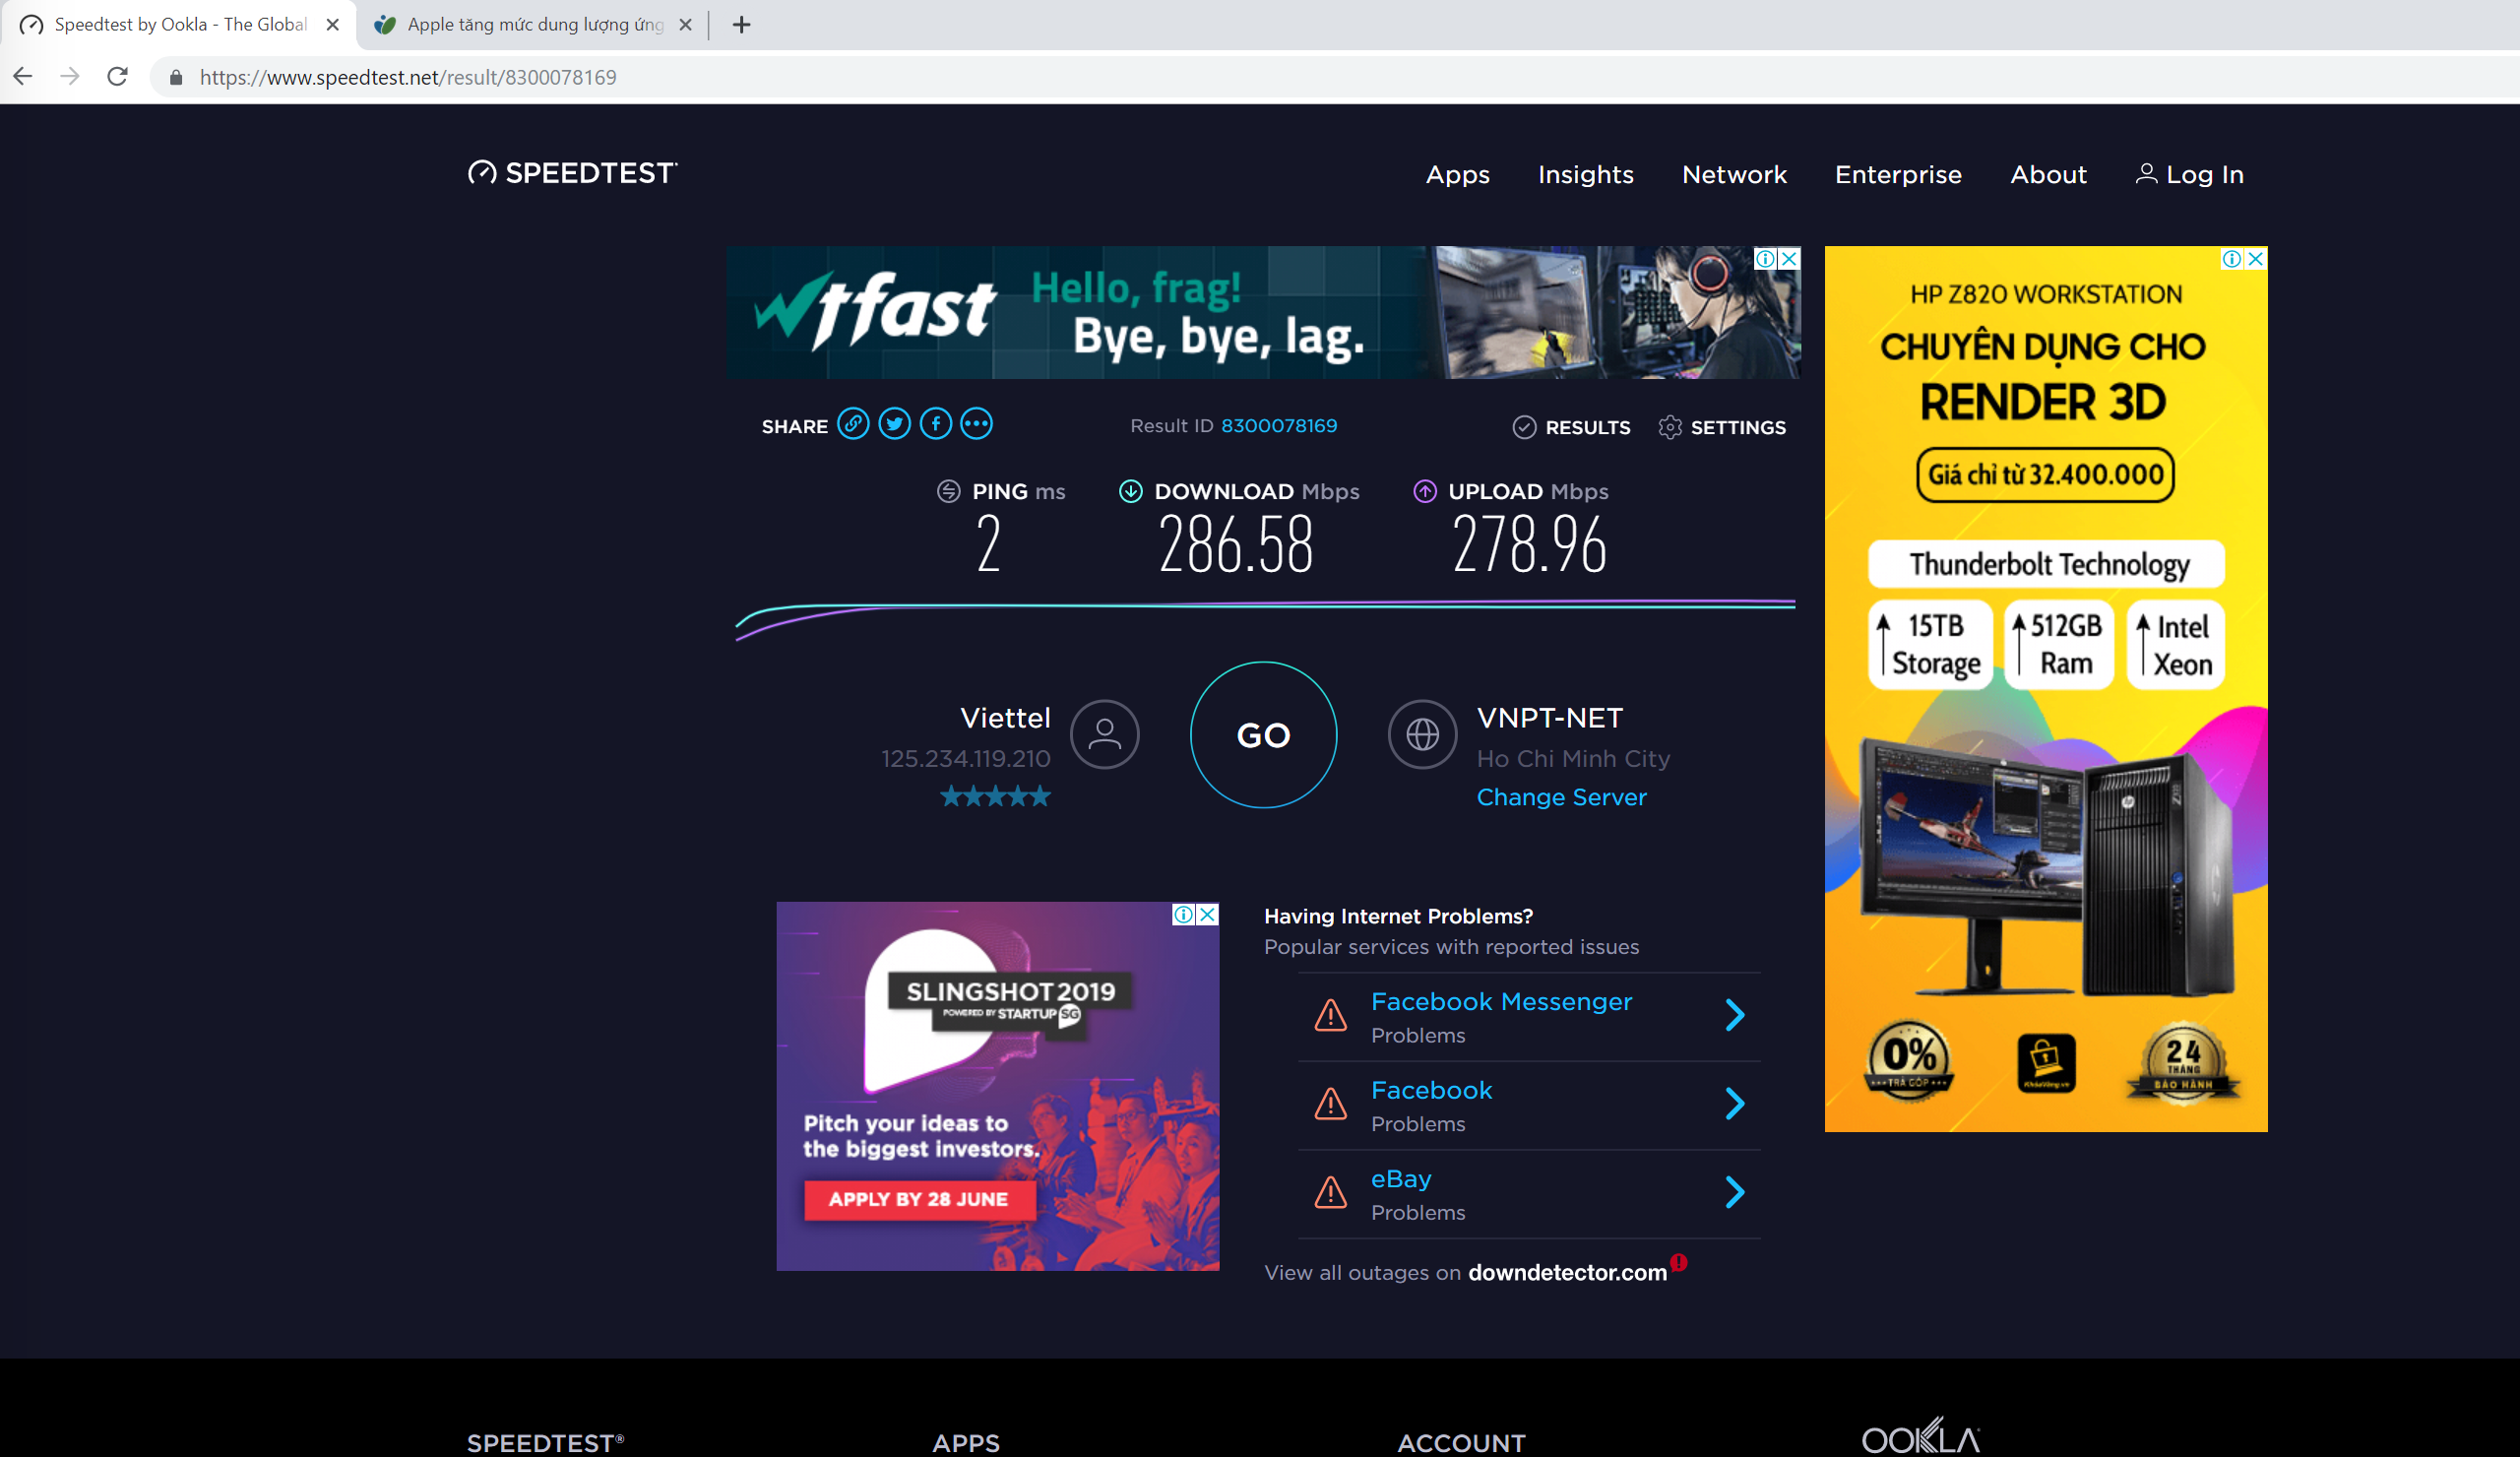Click Result ID 8300078169 link
This screenshot has width=2520, height=1457.
point(1278,425)
